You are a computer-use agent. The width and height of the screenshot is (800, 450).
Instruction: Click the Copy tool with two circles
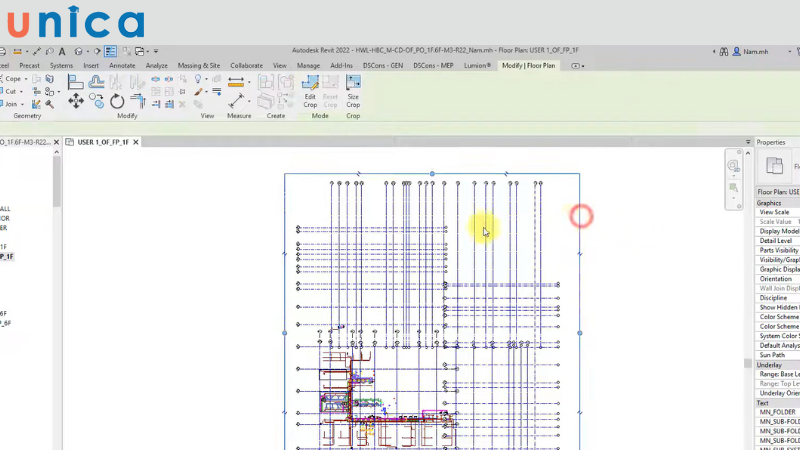[97, 101]
